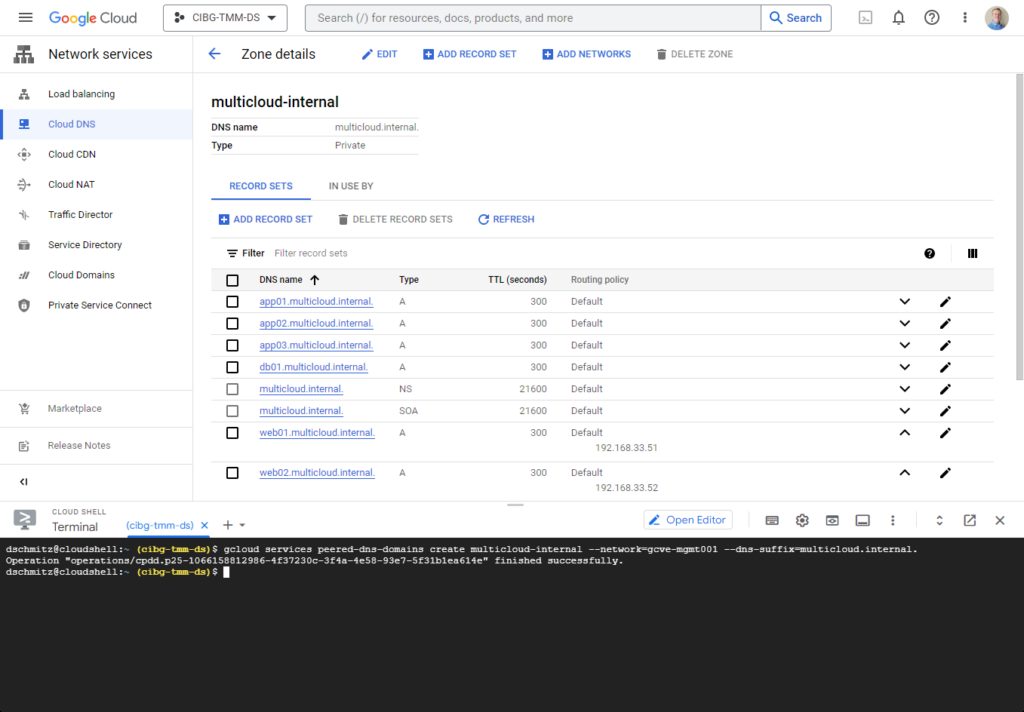Image resolution: width=1024 pixels, height=712 pixels.
Task: Open Cloud Shell more options menu
Action: [x=893, y=521]
